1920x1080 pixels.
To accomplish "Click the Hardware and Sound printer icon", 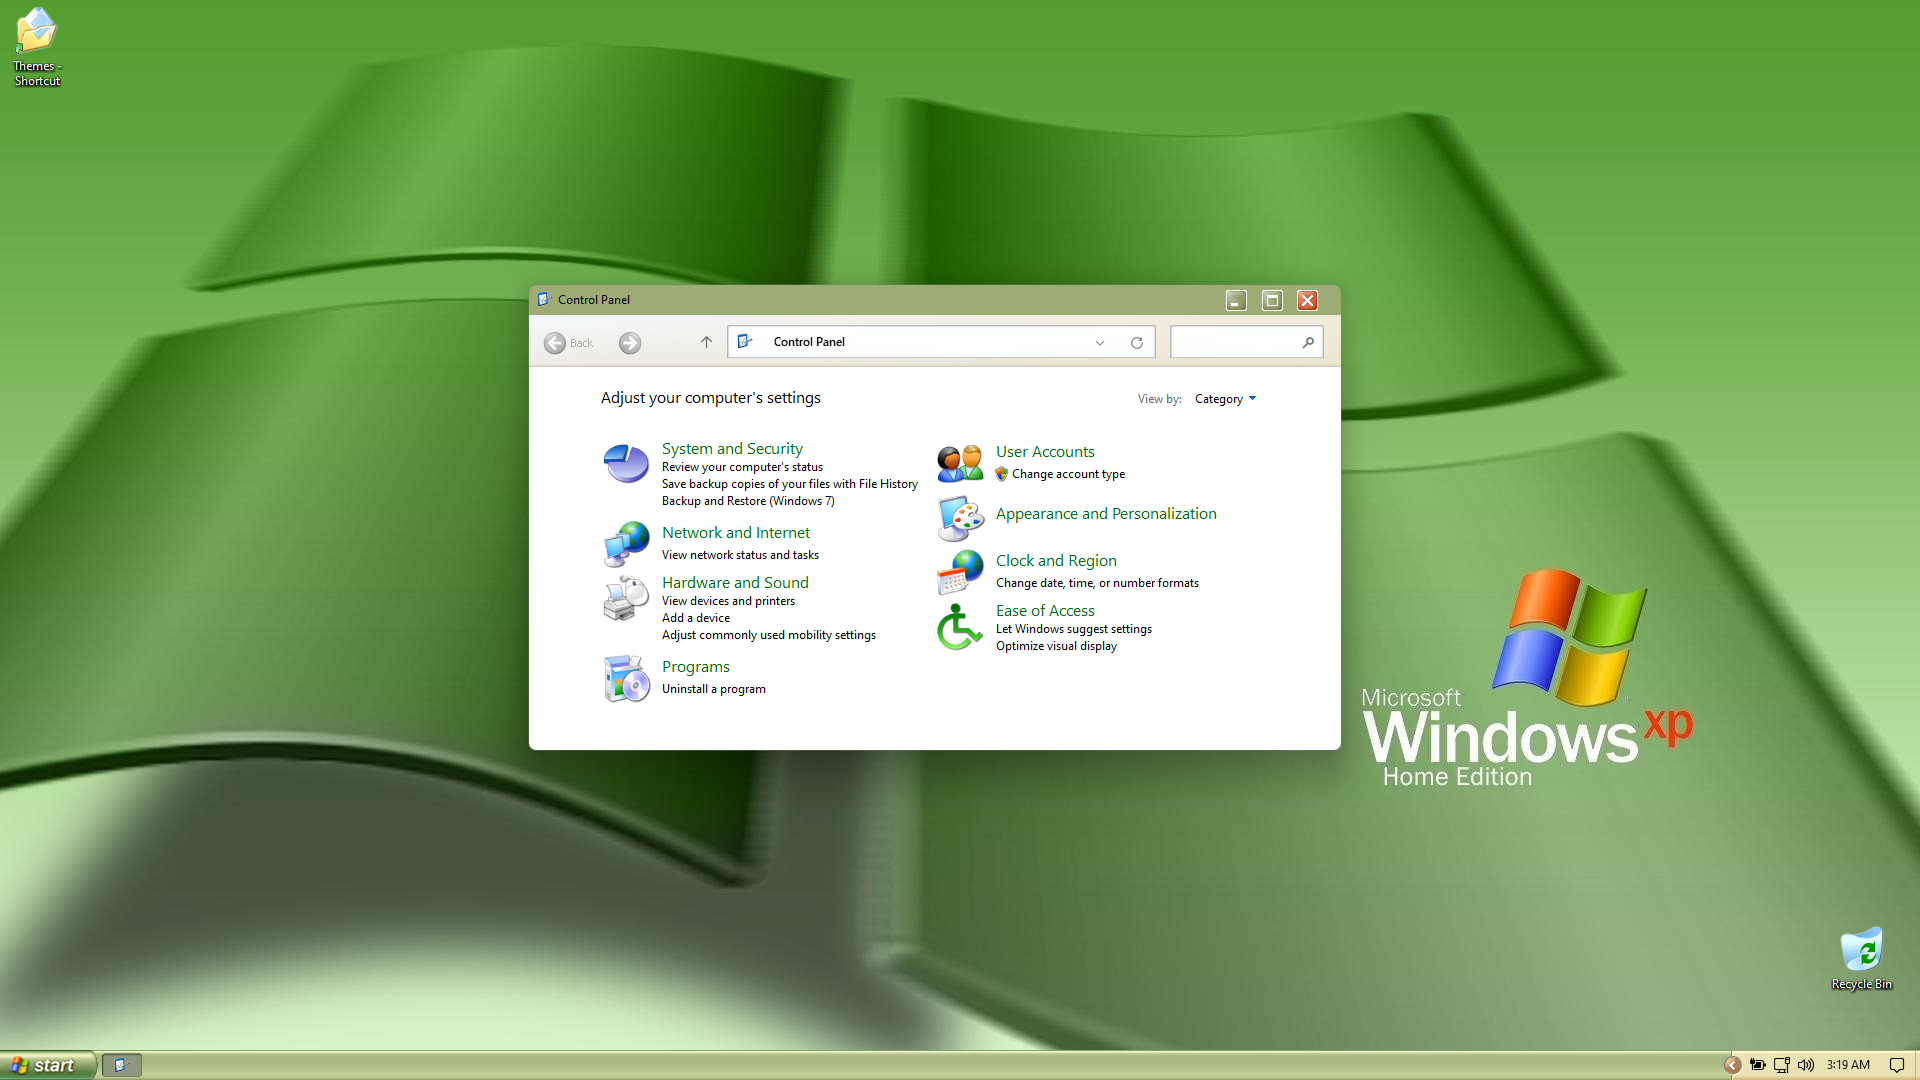I will pos(627,598).
